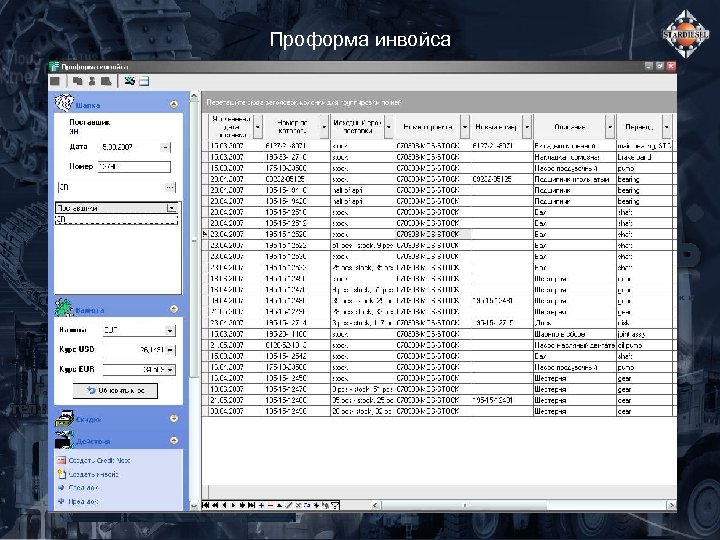
Task: Click the Действия panel icon
Action: (64, 440)
